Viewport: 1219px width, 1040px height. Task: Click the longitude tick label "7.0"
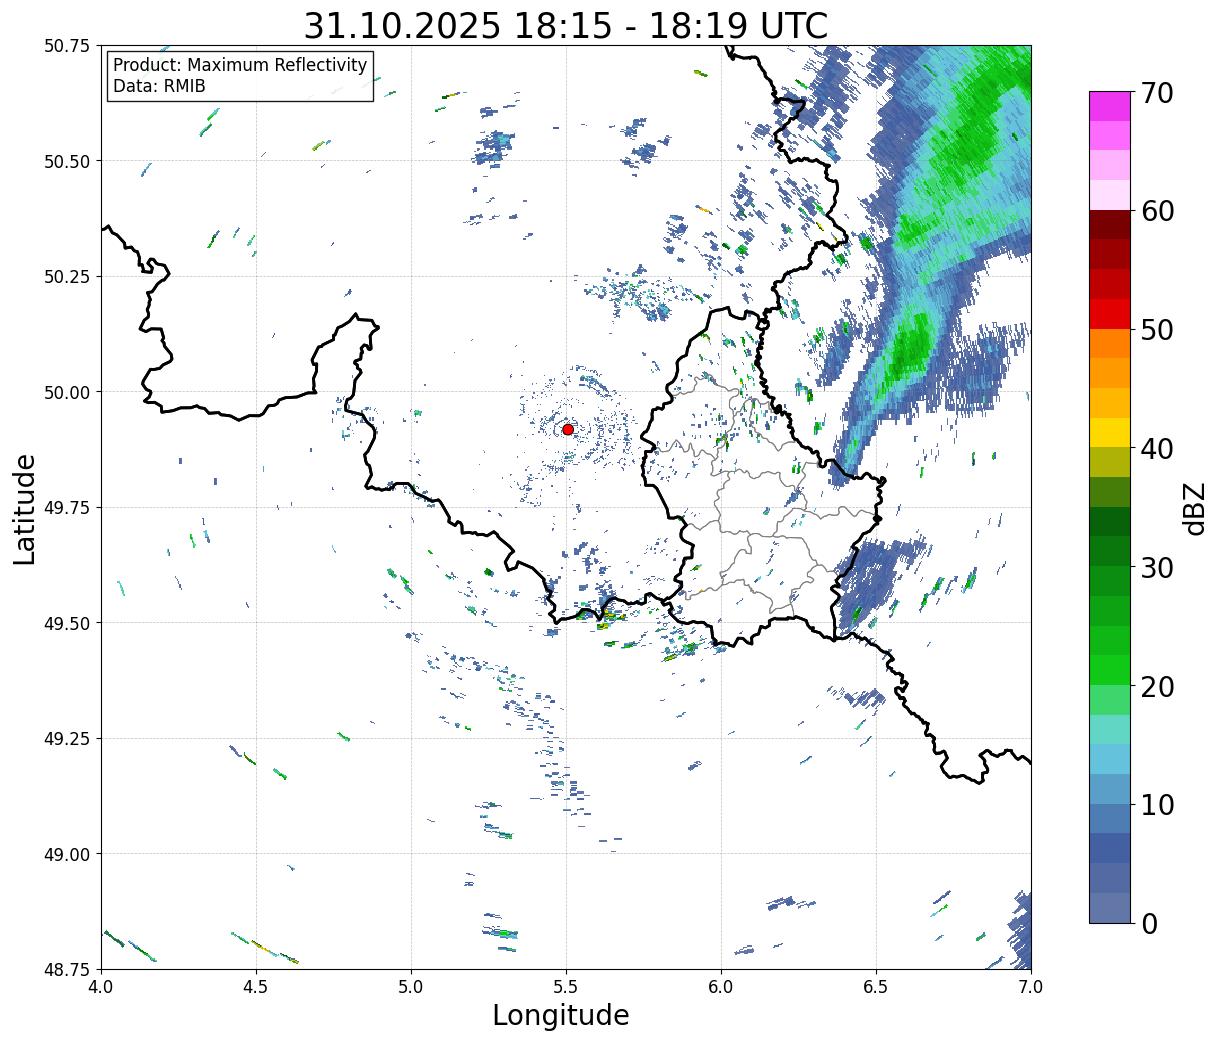pyautogui.click(x=1031, y=987)
